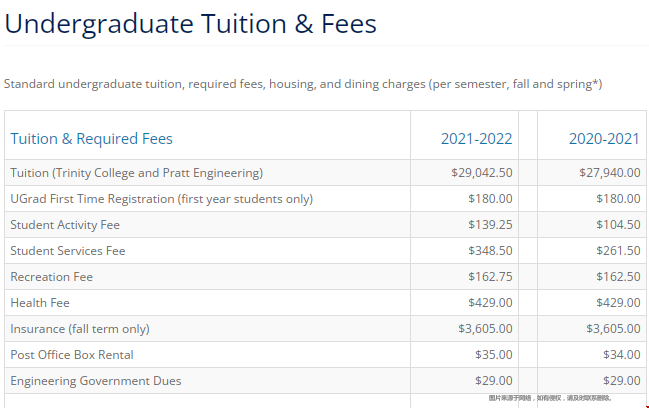Screen dimensions: 649x408
Task: Select the Post Office Box Rental label
Action: pos(71,355)
